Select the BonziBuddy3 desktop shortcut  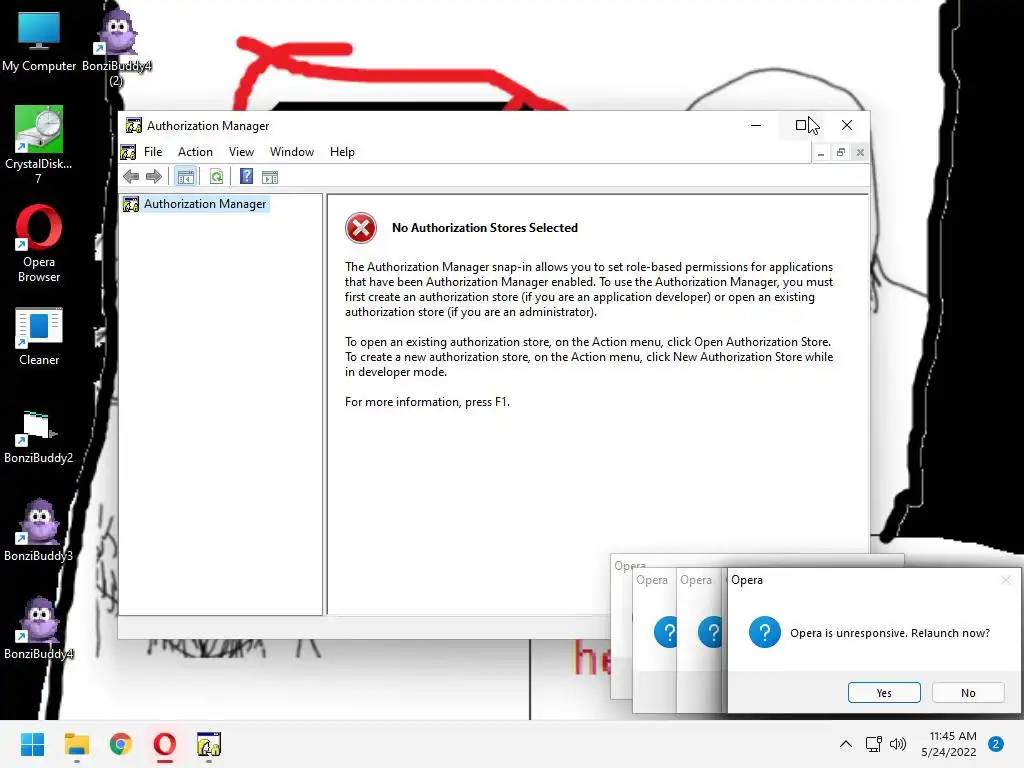tap(39, 530)
